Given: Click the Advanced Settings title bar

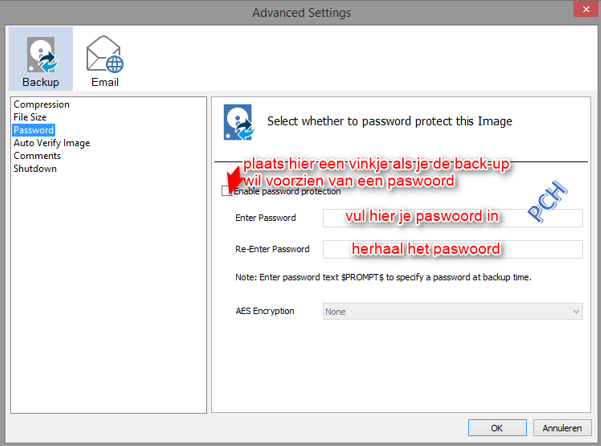Looking at the screenshot, I should coord(300,12).
